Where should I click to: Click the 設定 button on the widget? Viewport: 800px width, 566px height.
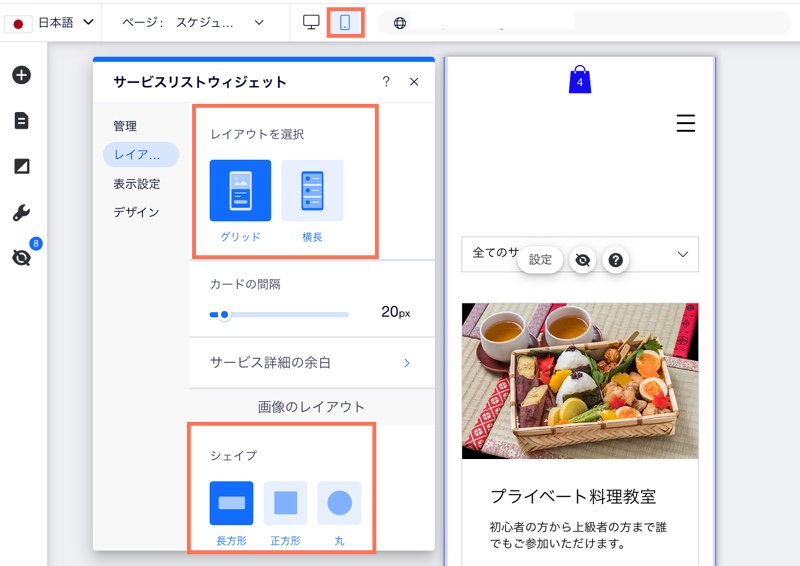(540, 259)
